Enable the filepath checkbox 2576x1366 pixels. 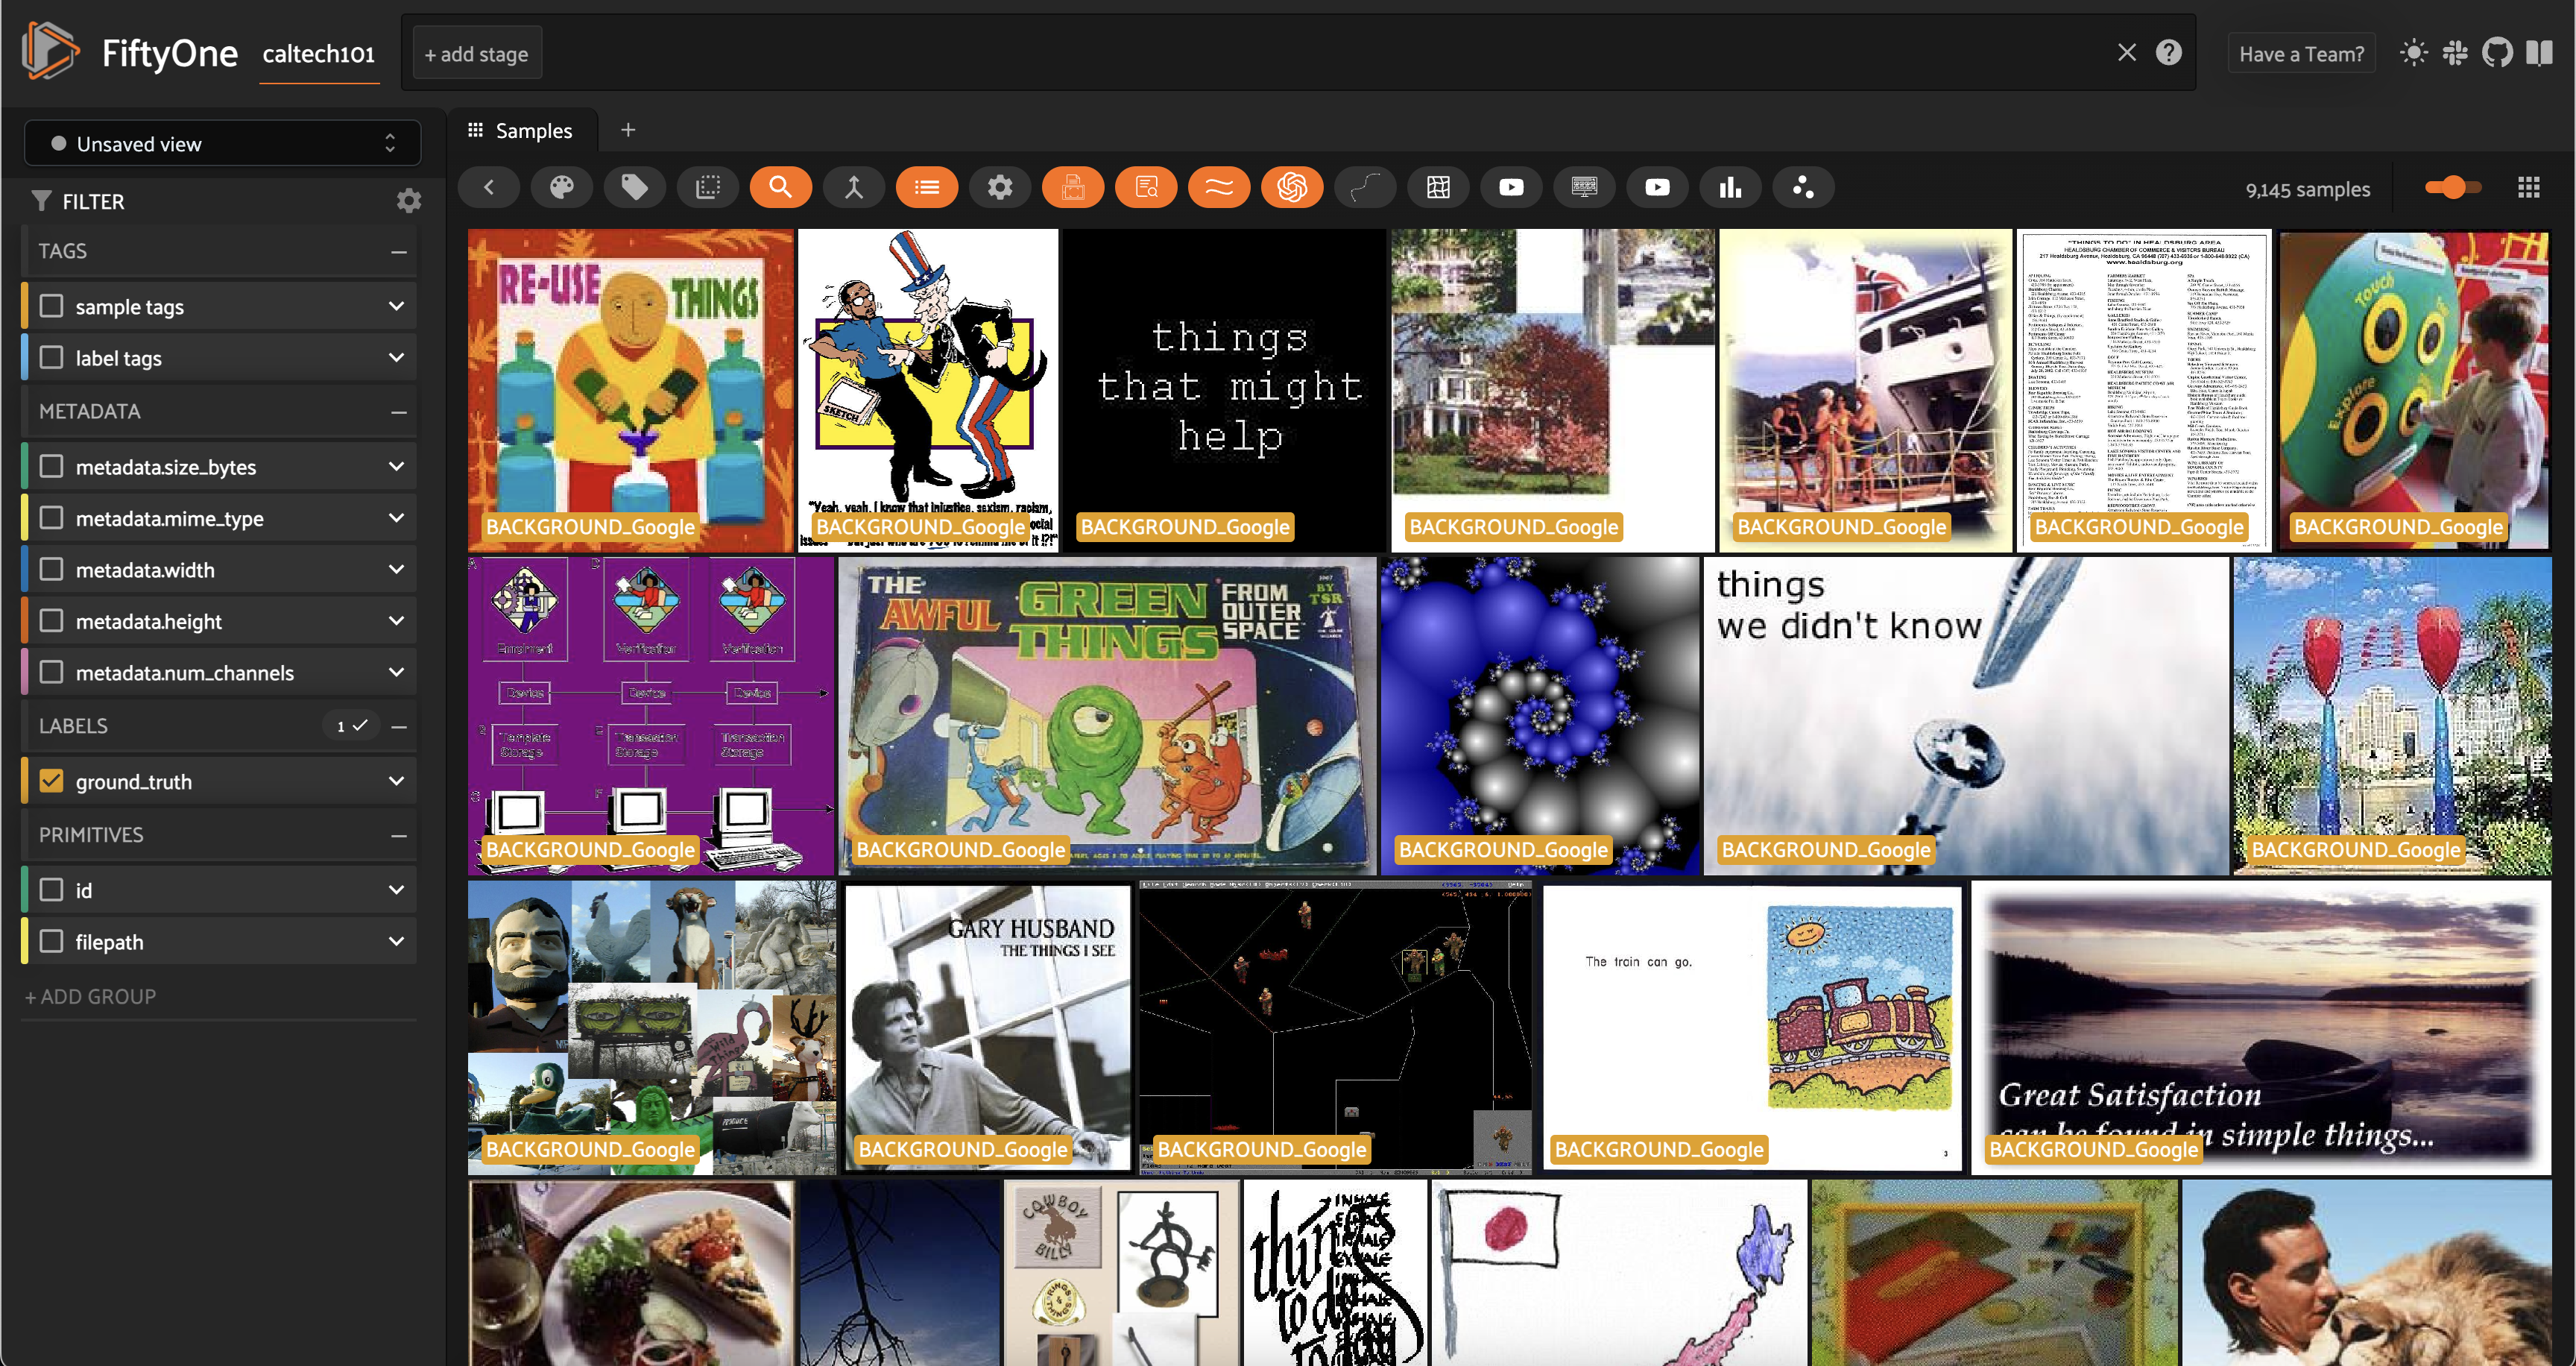tap(51, 941)
